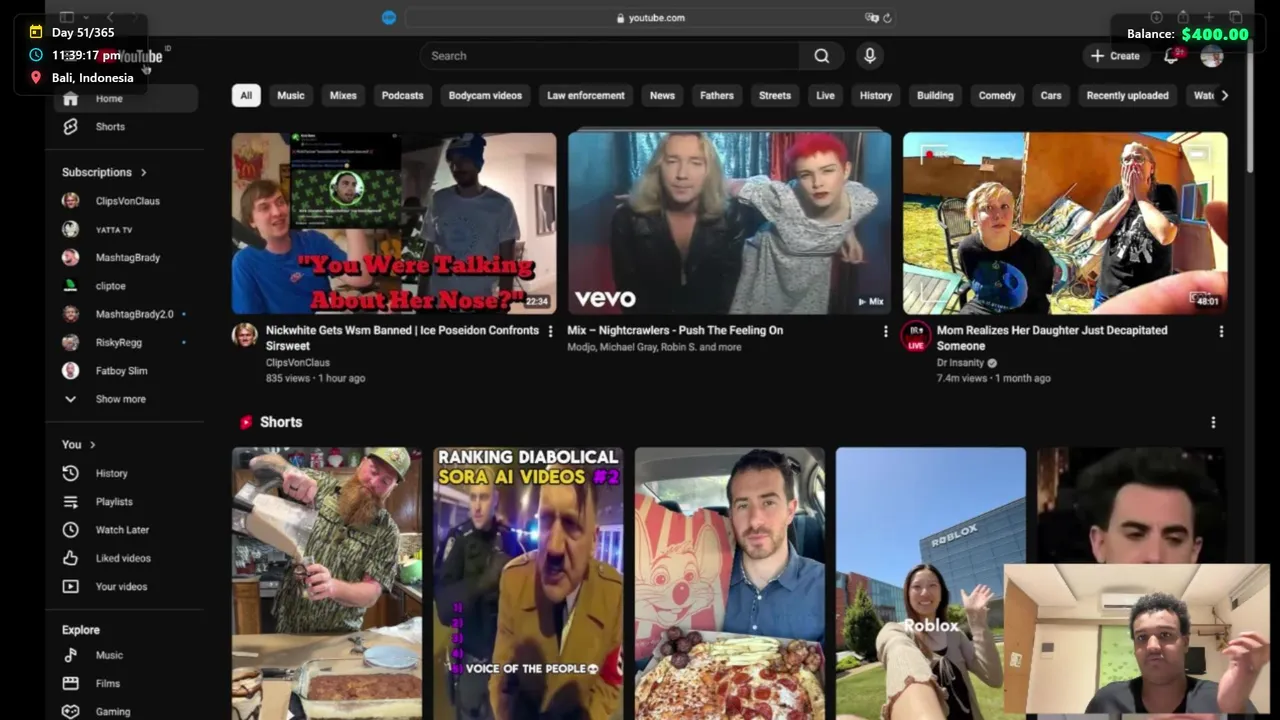
Task: Reload the page in address bar
Action: coord(887,18)
